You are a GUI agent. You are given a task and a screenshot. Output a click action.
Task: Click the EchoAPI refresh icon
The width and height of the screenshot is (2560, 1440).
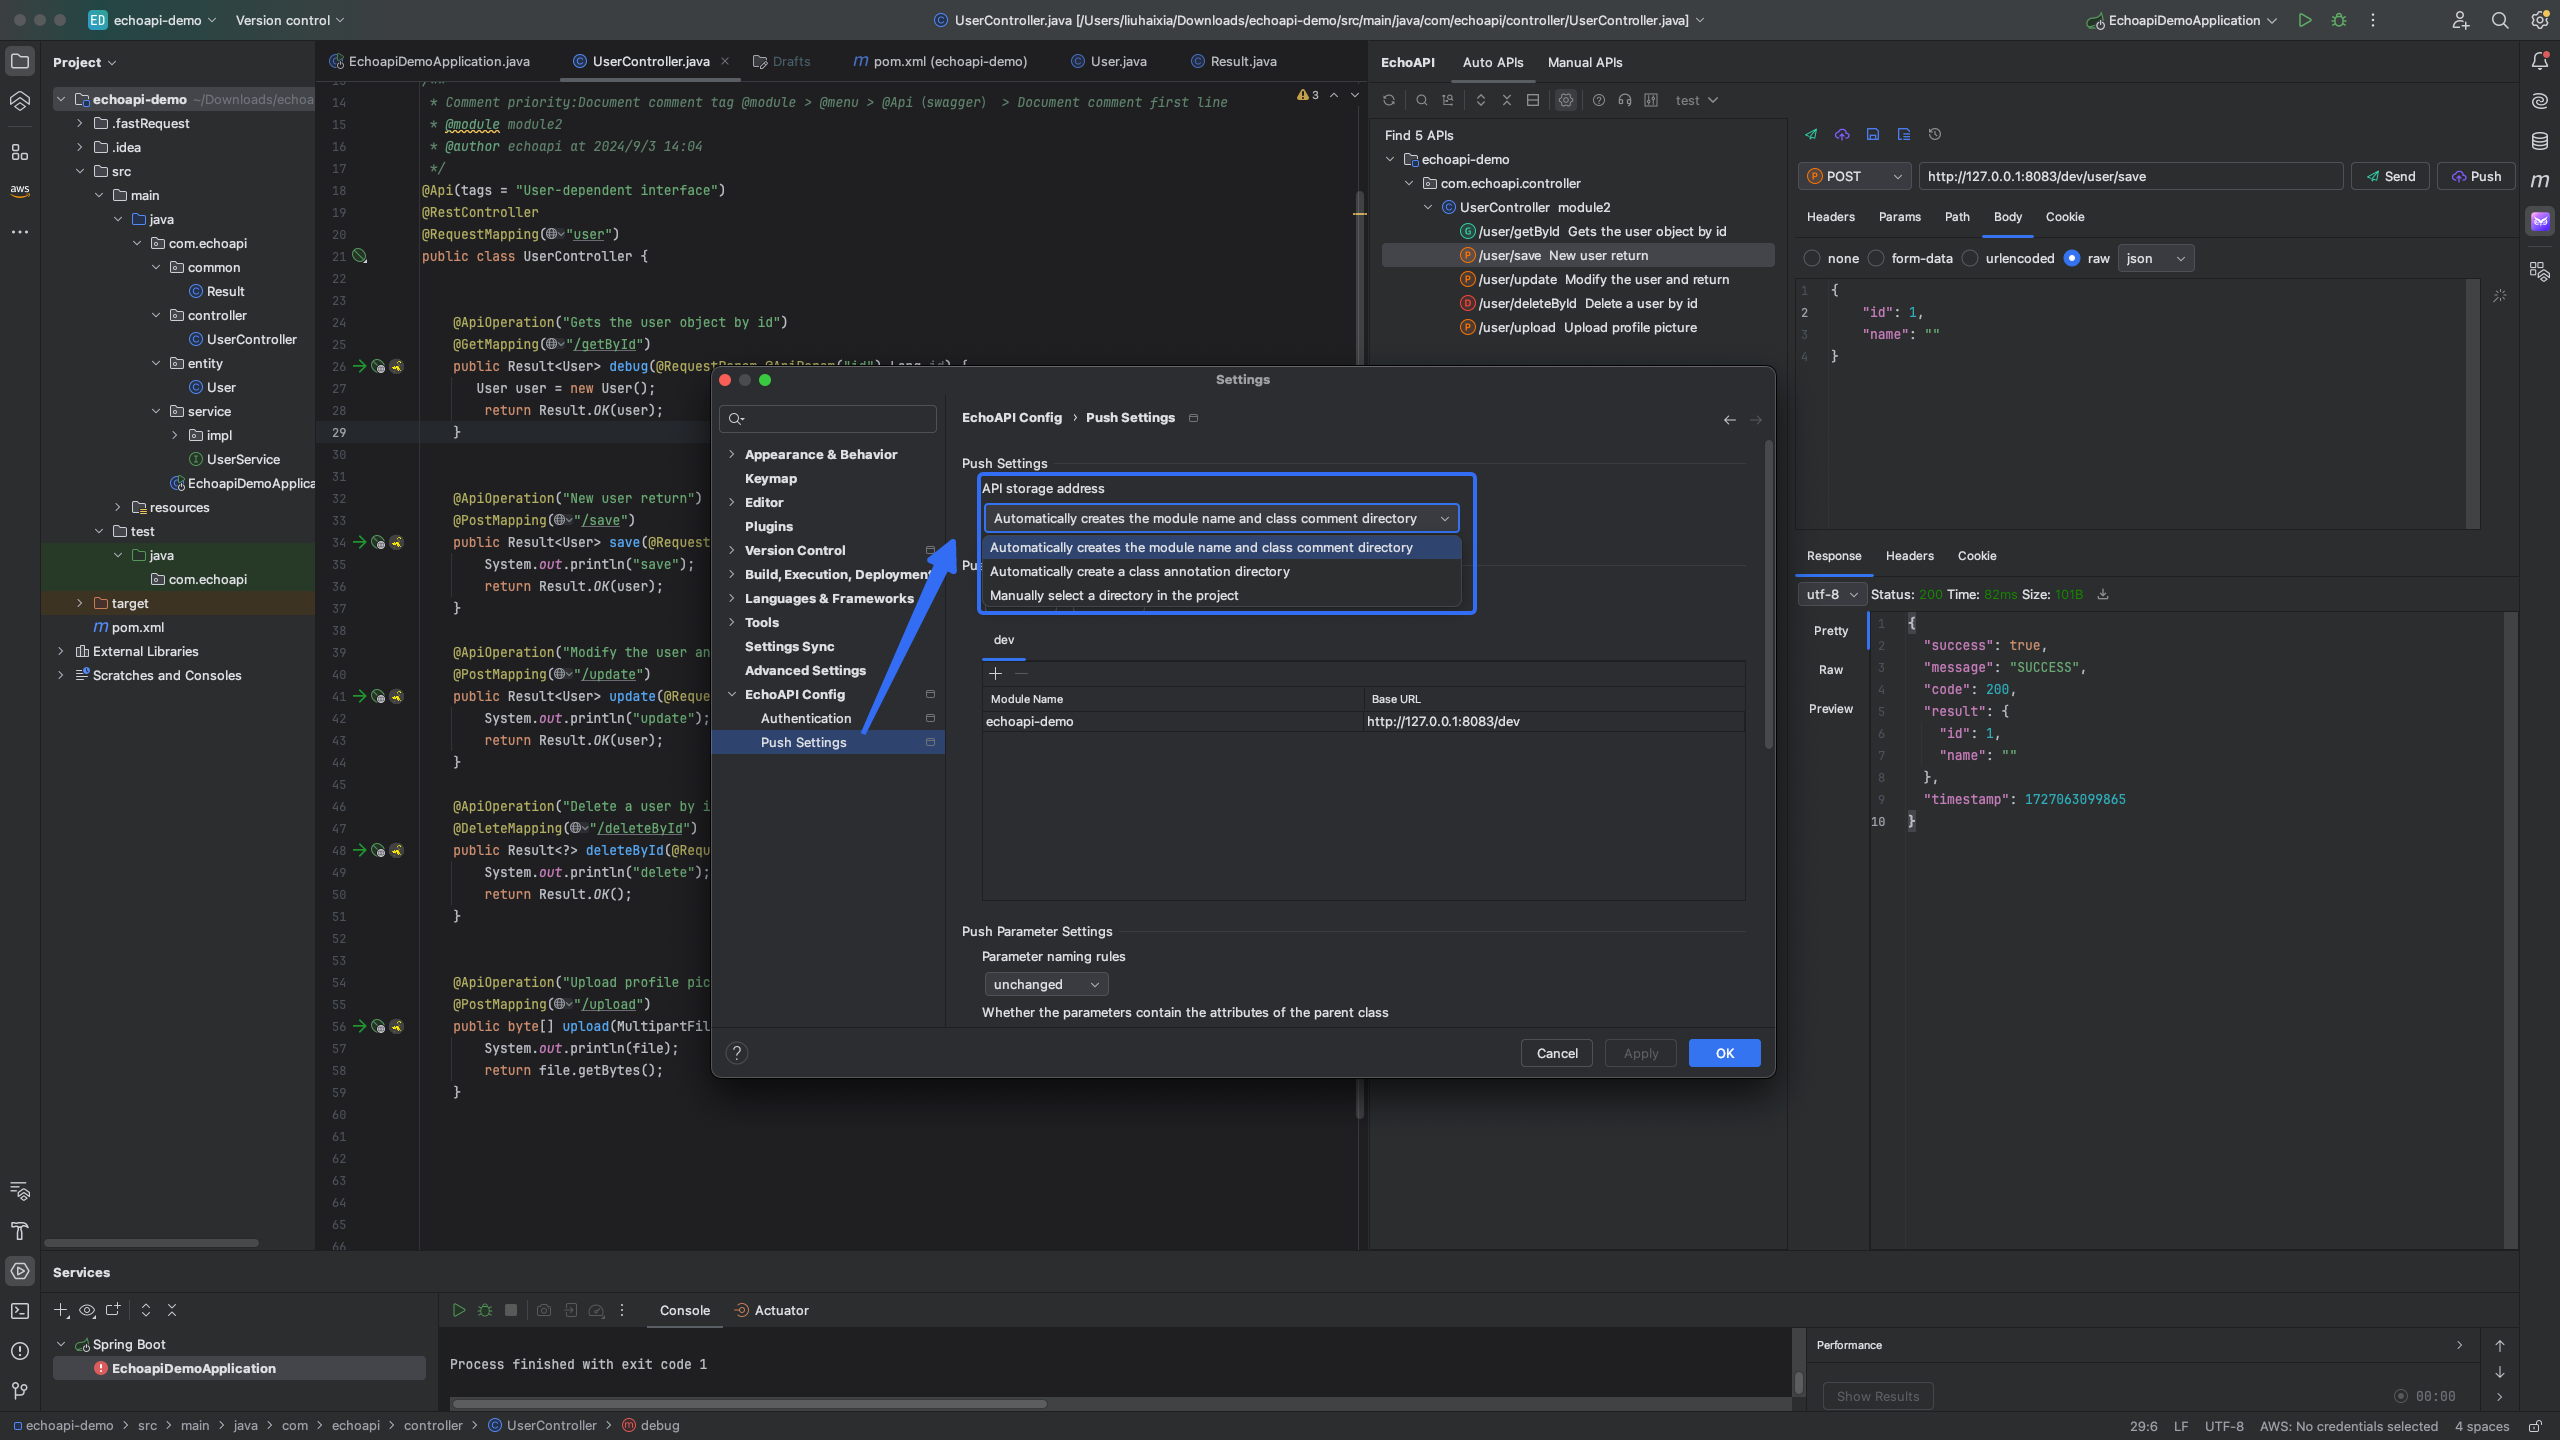tap(1389, 100)
